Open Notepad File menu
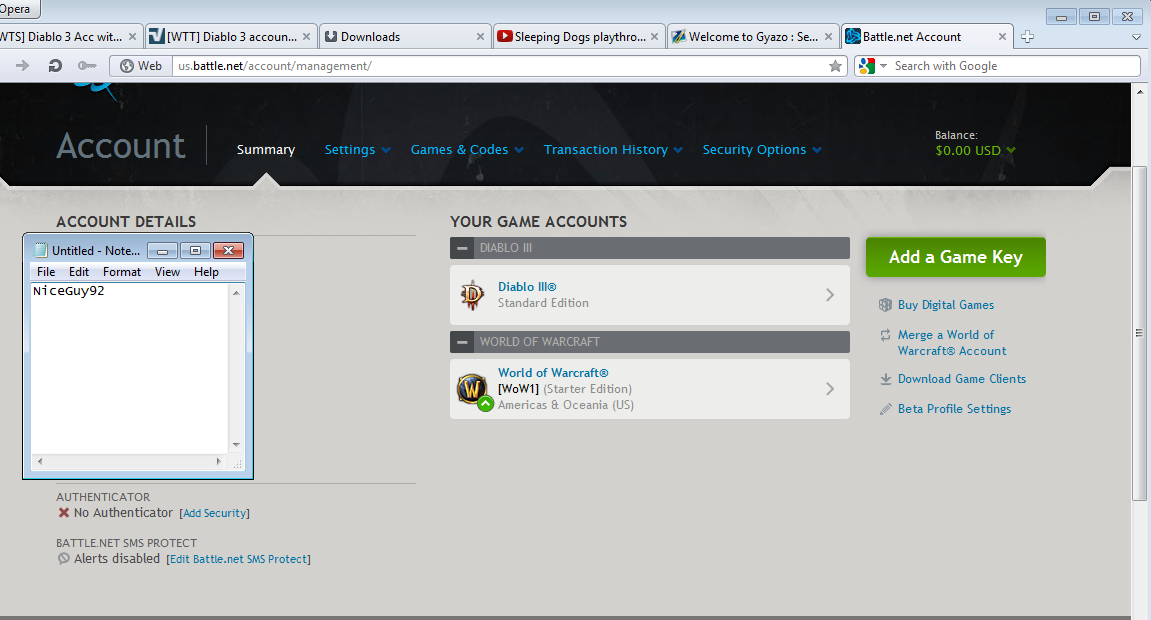This screenshot has width=1151, height=620. tap(46, 271)
